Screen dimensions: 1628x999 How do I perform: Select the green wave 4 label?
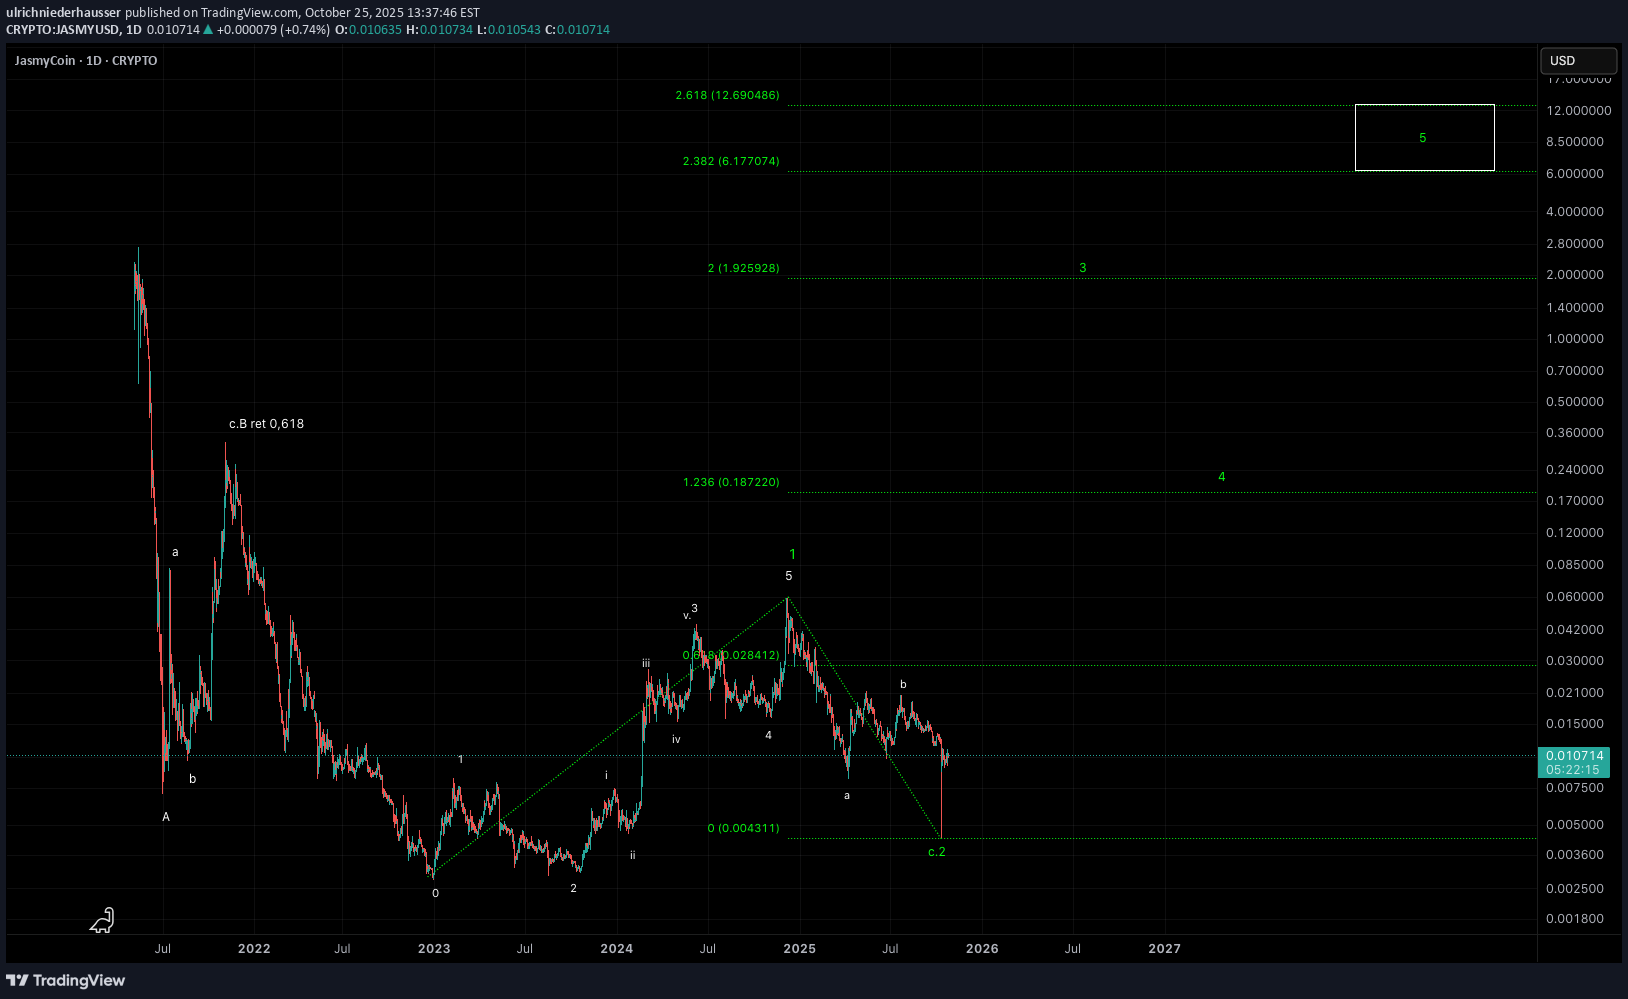(1221, 477)
